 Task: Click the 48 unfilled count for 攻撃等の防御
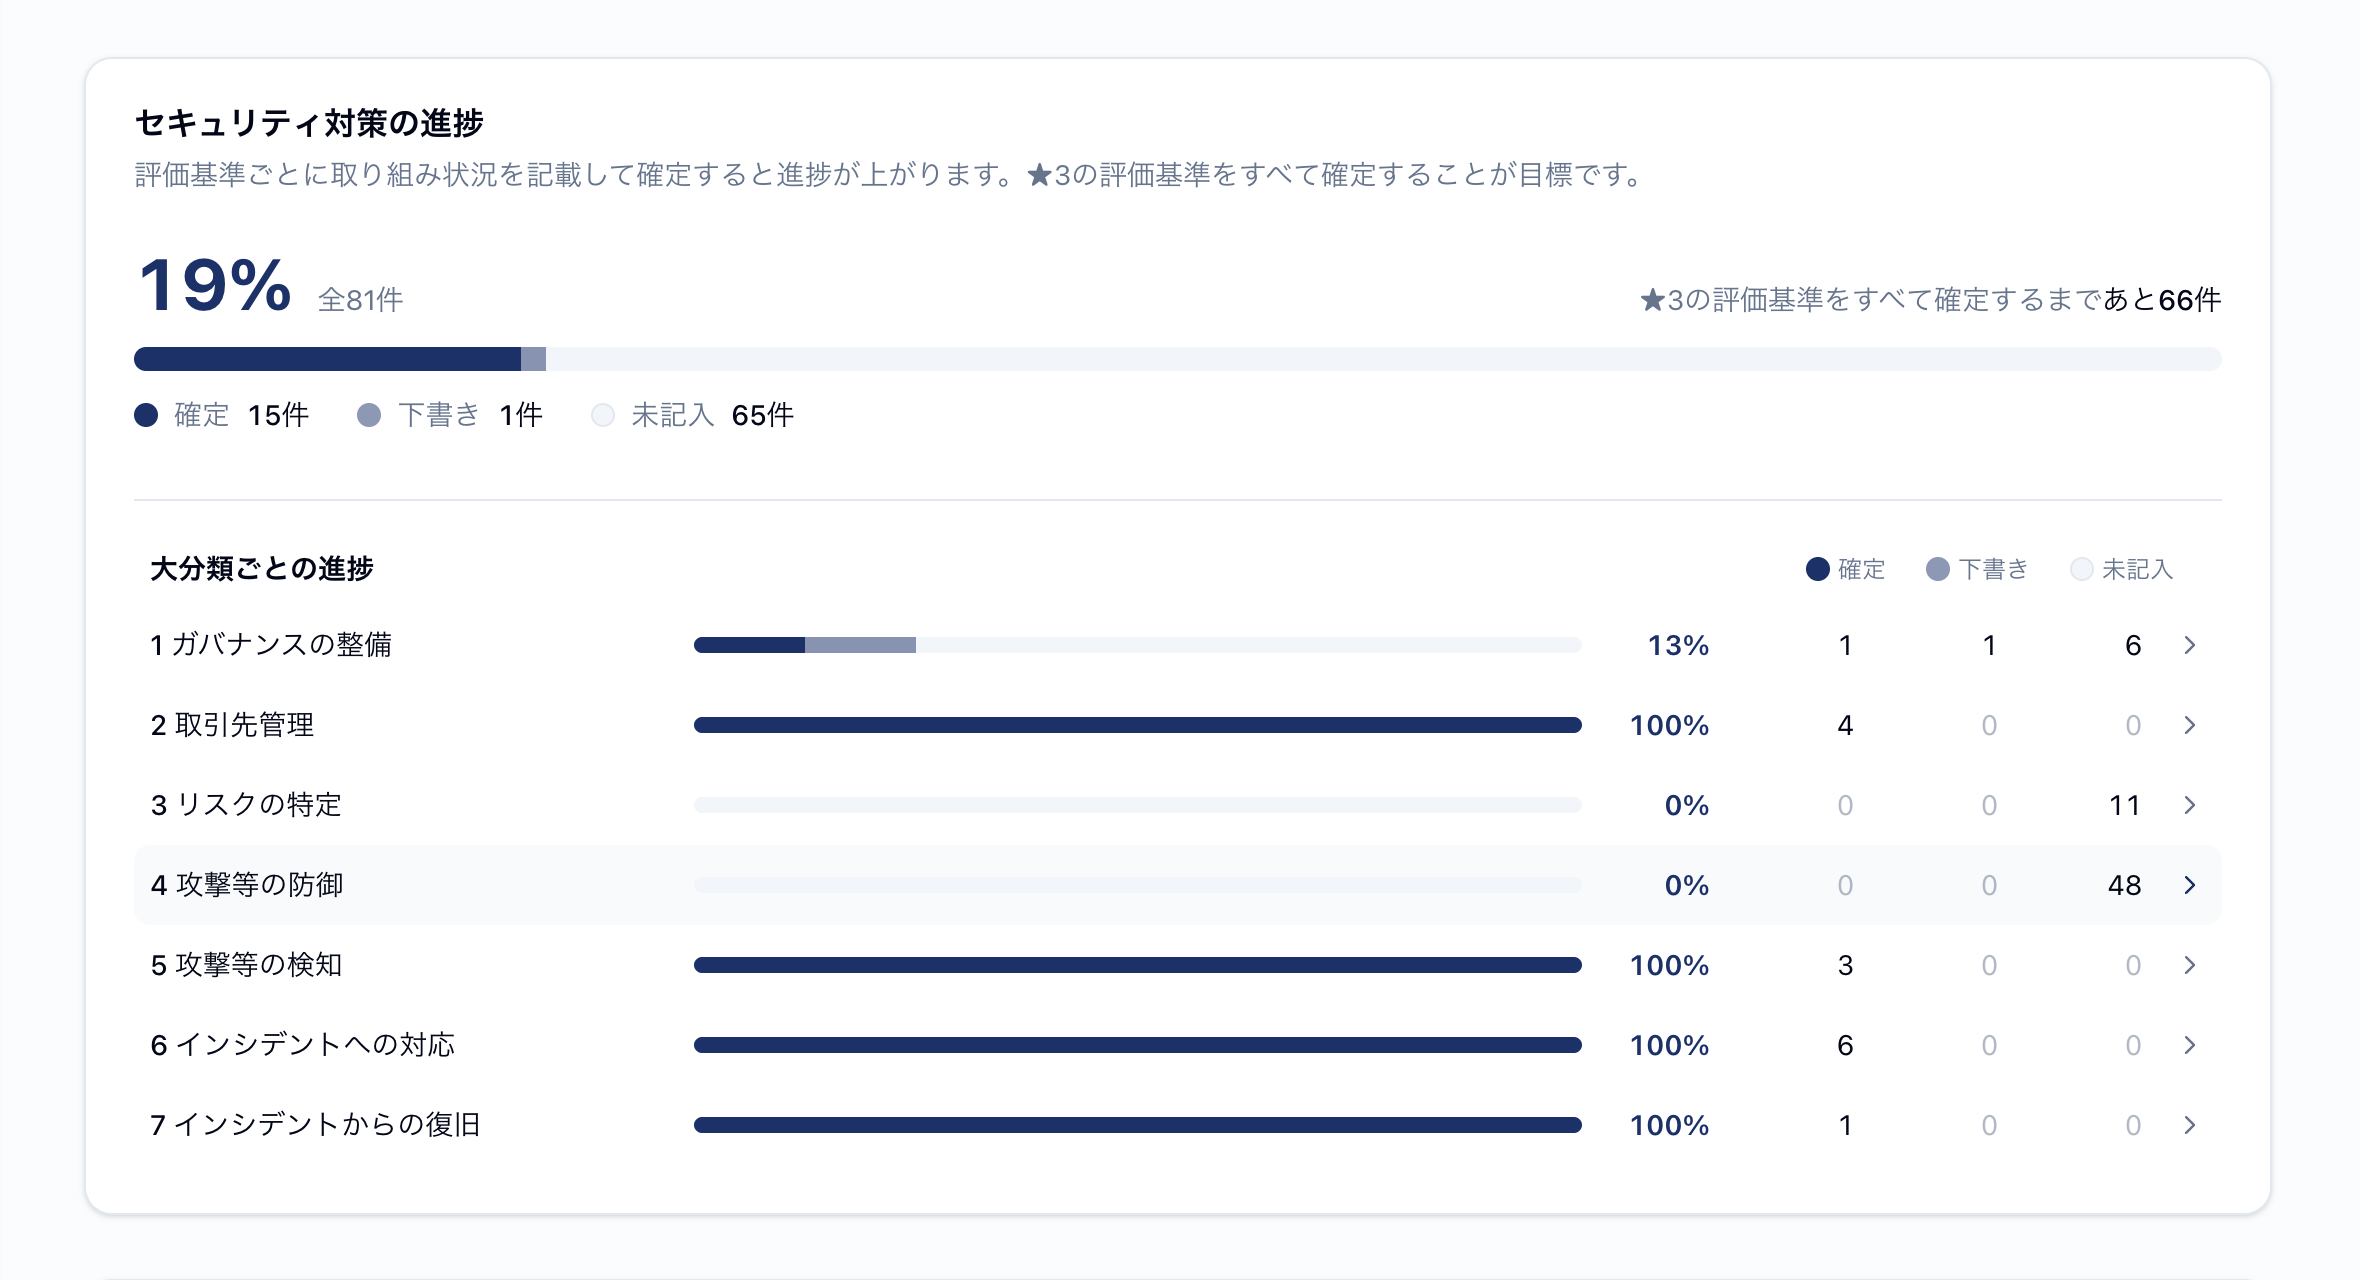tap(2124, 885)
